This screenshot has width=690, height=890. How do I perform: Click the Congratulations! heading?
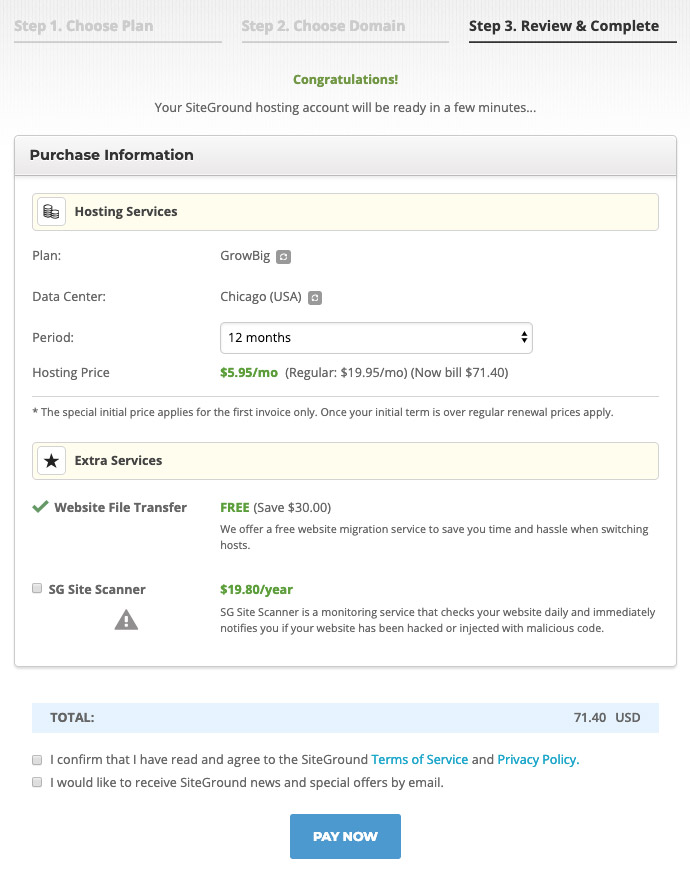(x=346, y=79)
